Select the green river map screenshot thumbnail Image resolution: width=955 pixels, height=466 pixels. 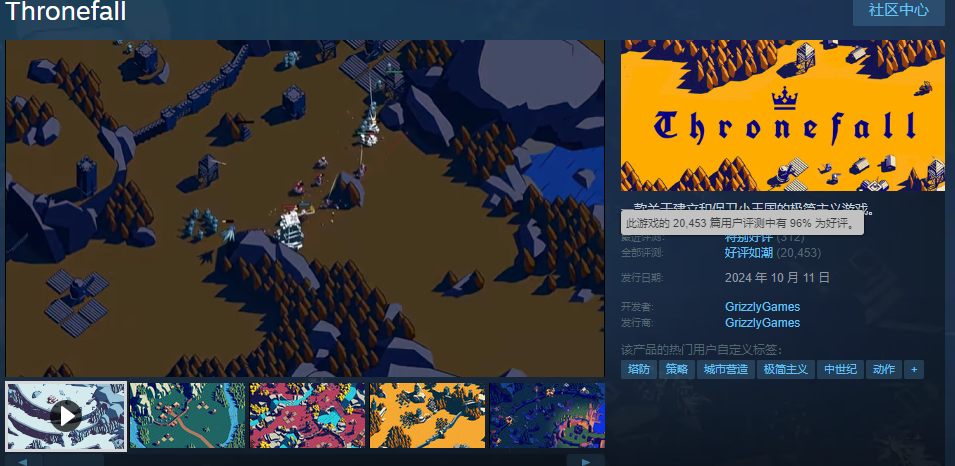[x=187, y=415]
